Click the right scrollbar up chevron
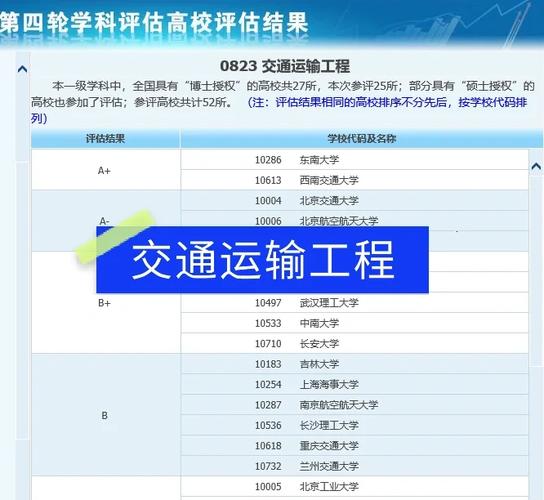 tap(536, 167)
